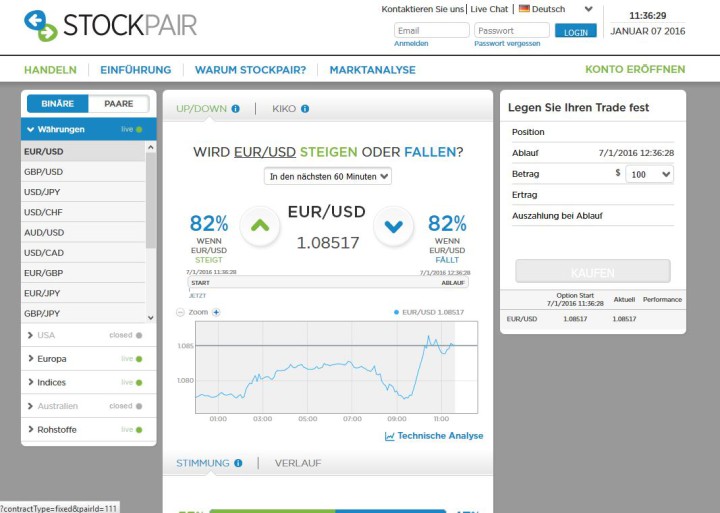Open the Deutsch language dropdown
This screenshot has height=513, width=720.
[556, 9]
